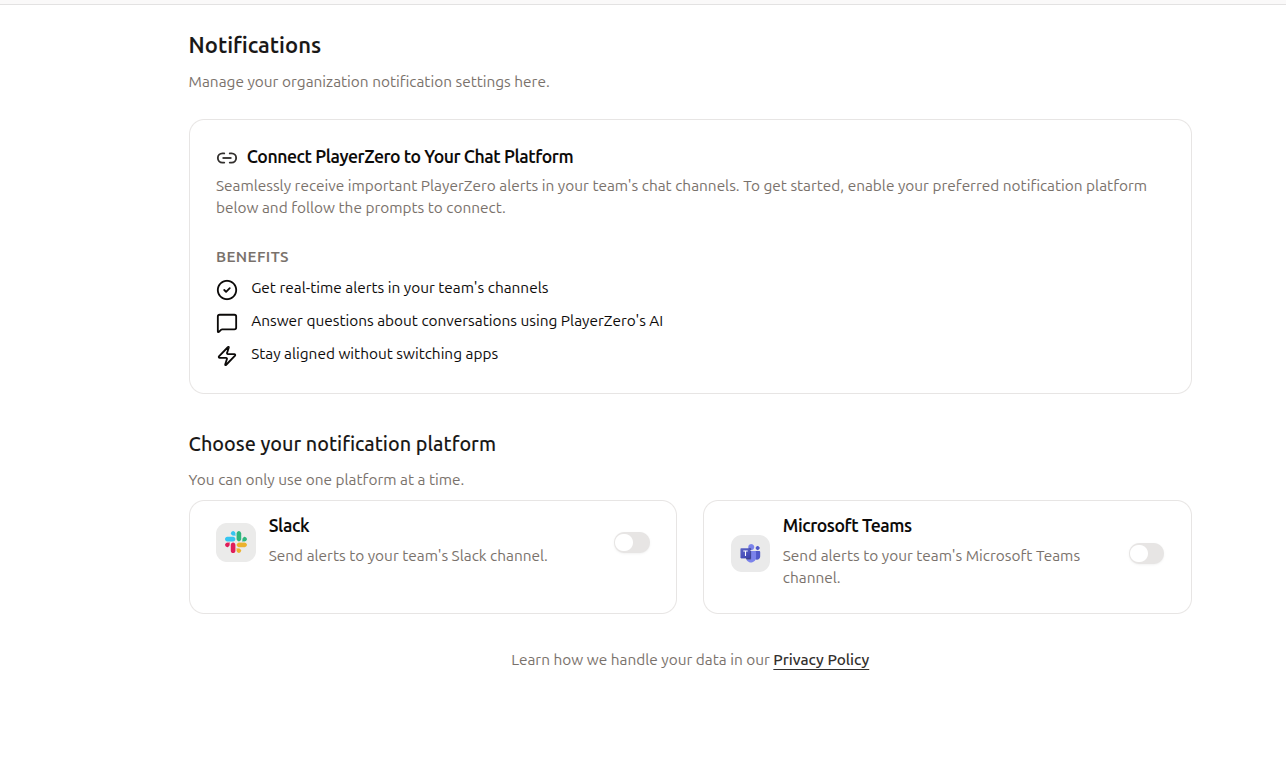Click the lightning bolt benefit icon
The image size is (1286, 758).
tap(226, 355)
